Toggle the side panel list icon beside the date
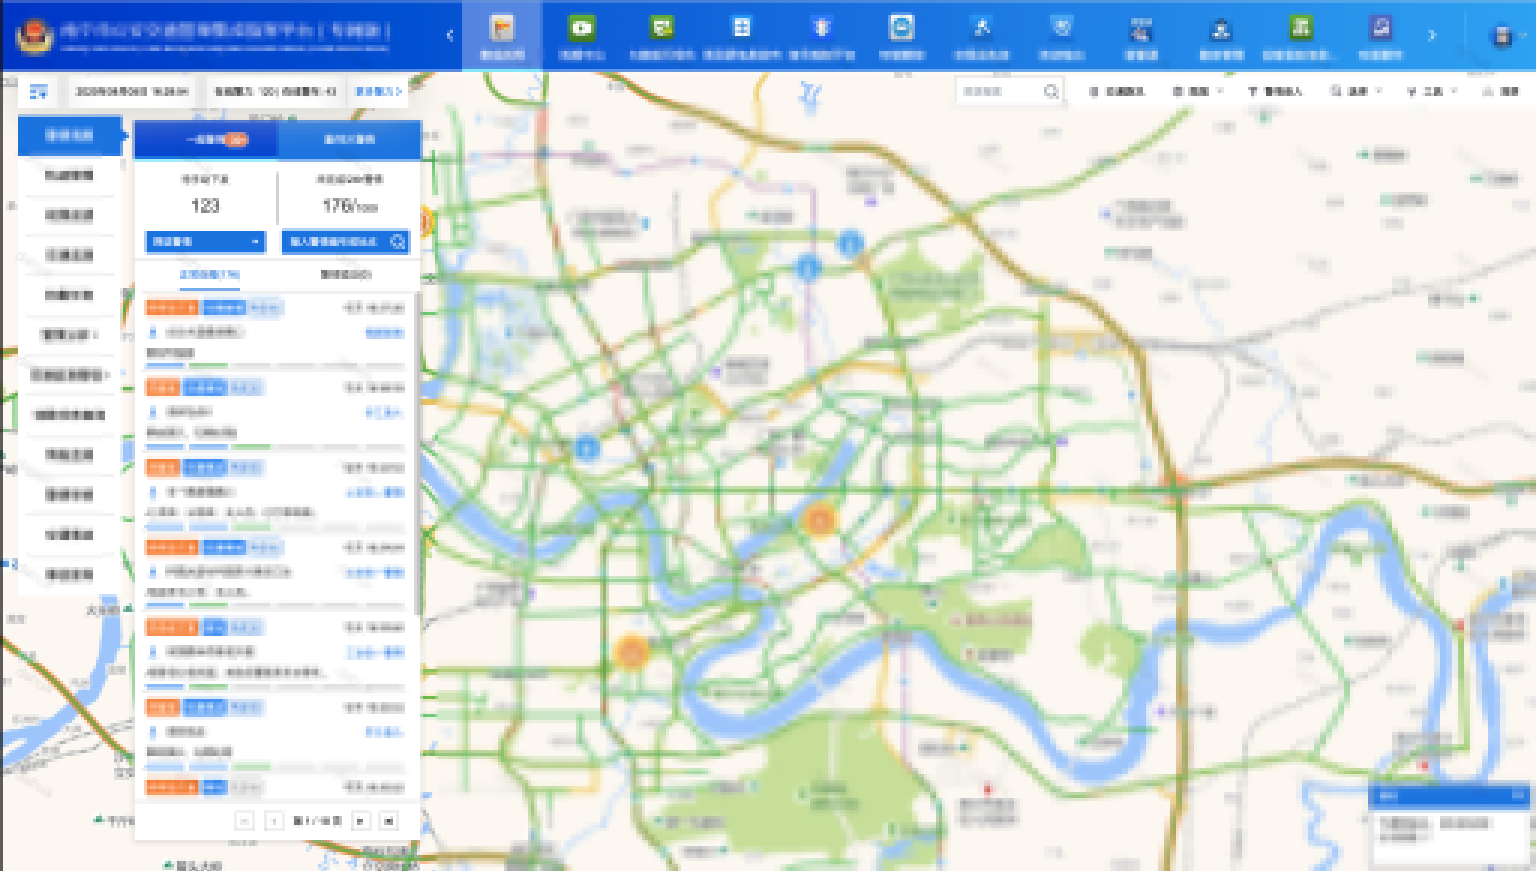Viewport: 1536px width, 871px height. point(38,91)
